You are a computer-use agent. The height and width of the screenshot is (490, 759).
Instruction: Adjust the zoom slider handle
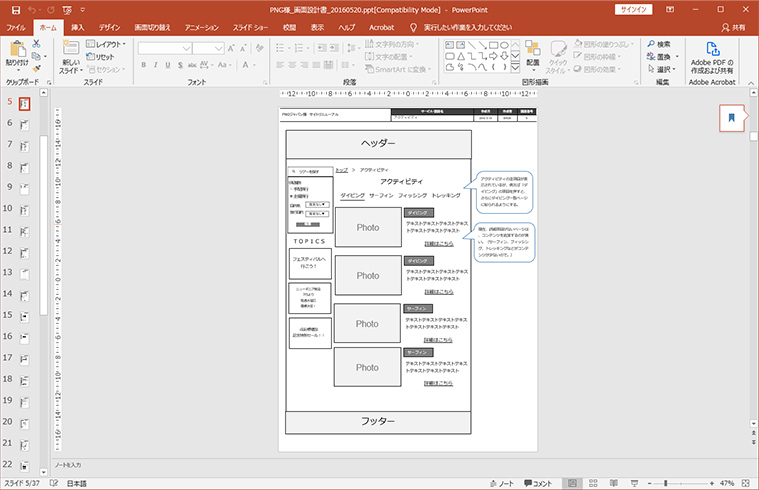tap(666, 483)
